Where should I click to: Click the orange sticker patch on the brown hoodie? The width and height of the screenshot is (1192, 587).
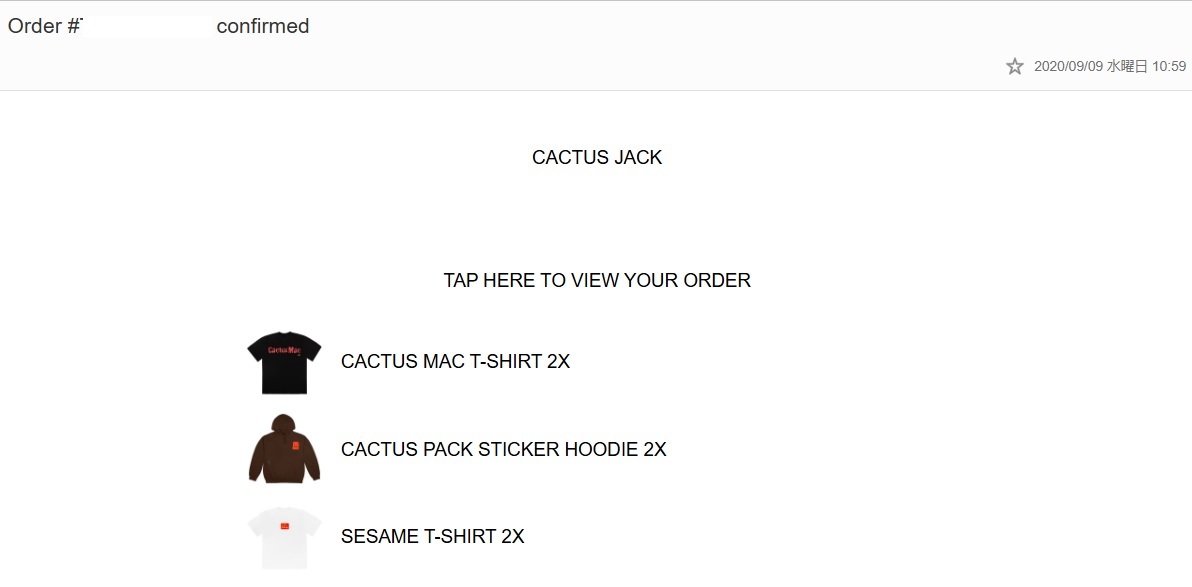pyautogui.click(x=296, y=446)
